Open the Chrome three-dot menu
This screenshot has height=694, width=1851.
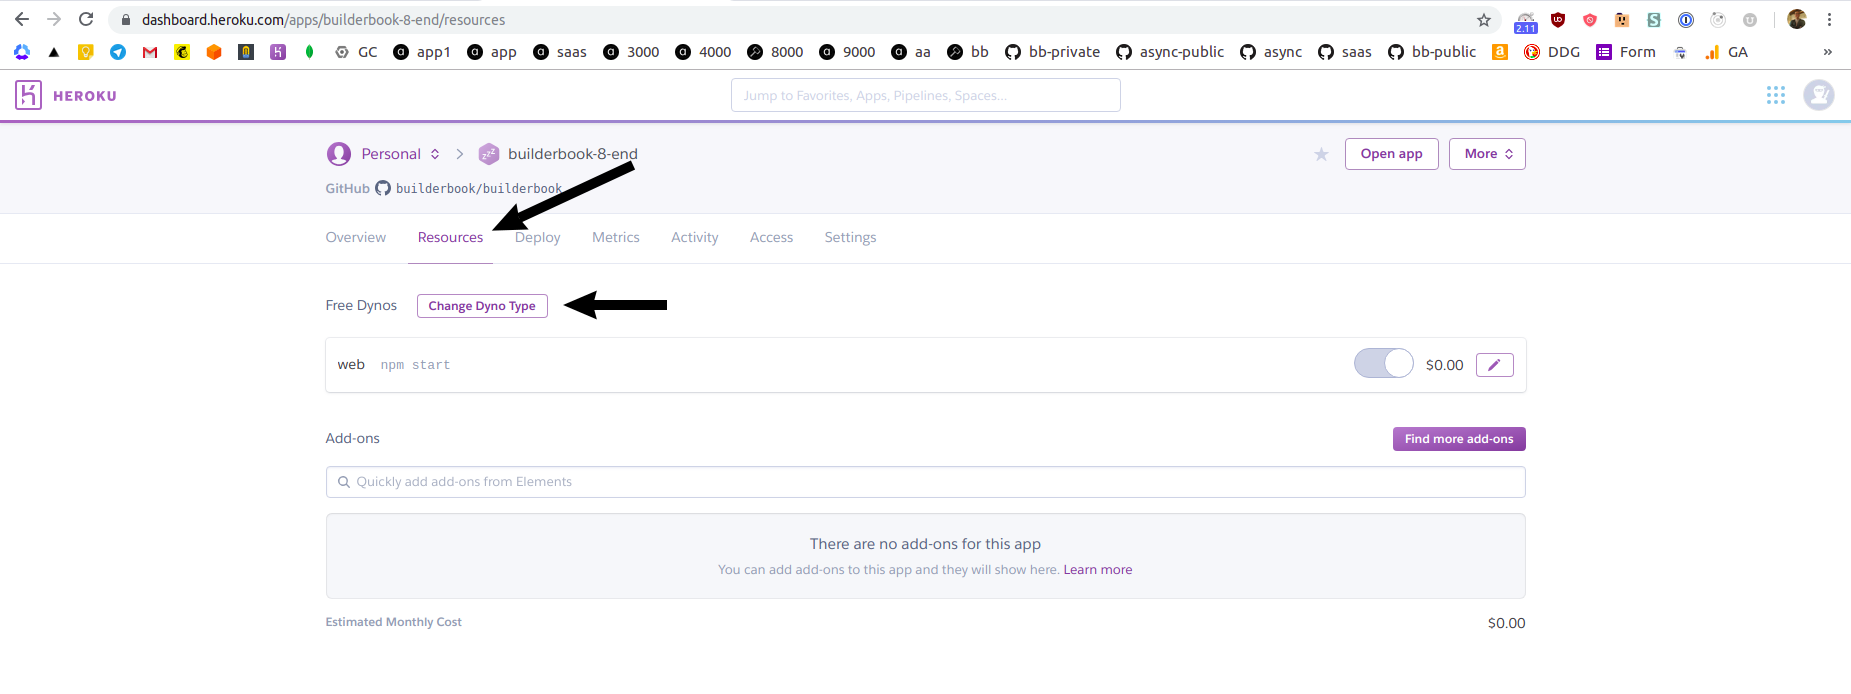1829,20
